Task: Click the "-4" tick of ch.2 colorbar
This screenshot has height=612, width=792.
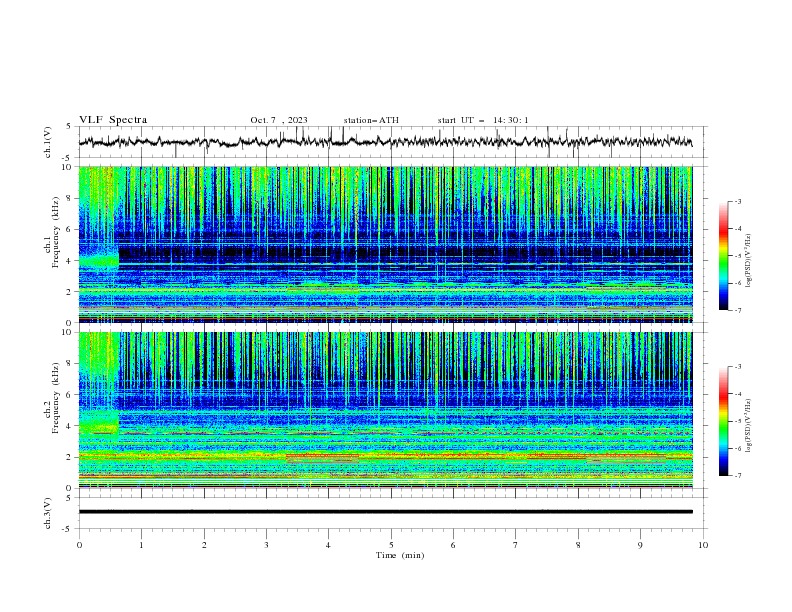Action: [738, 394]
